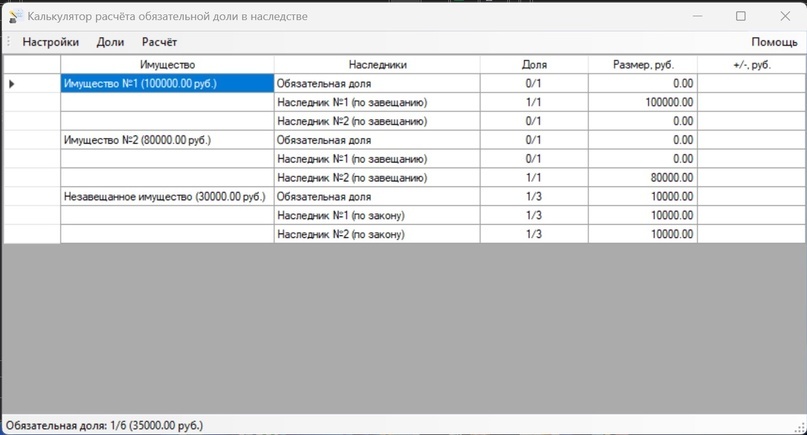Select cell Незавещанное имущество (30000.00 руб.)
The width and height of the screenshot is (807, 435).
point(167,197)
